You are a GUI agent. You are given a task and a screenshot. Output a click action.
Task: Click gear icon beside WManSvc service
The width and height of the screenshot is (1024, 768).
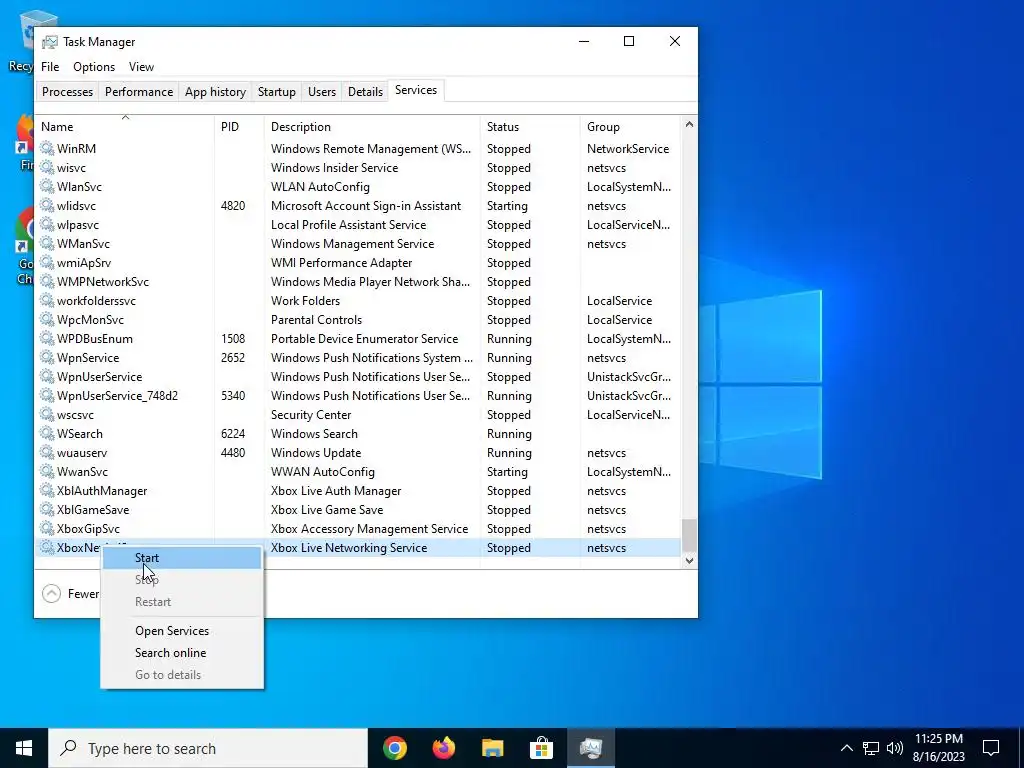pyautogui.click(x=47, y=243)
